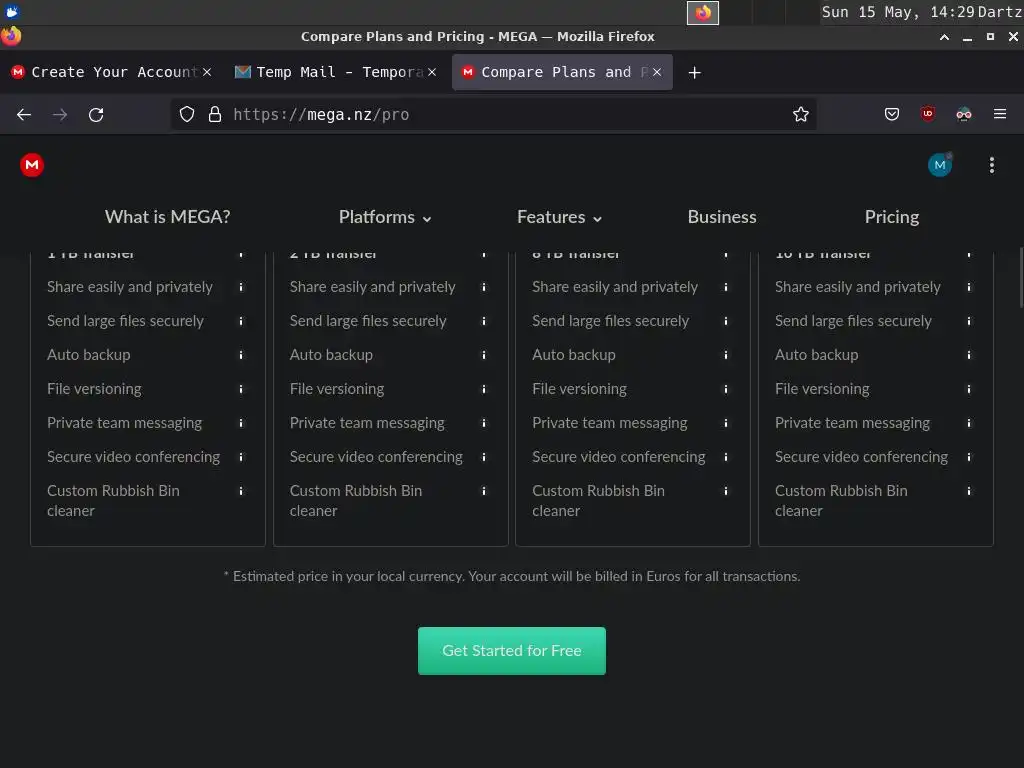Click Share easily and privately, 8 TB plan
The image size is (1024, 768).
point(615,287)
